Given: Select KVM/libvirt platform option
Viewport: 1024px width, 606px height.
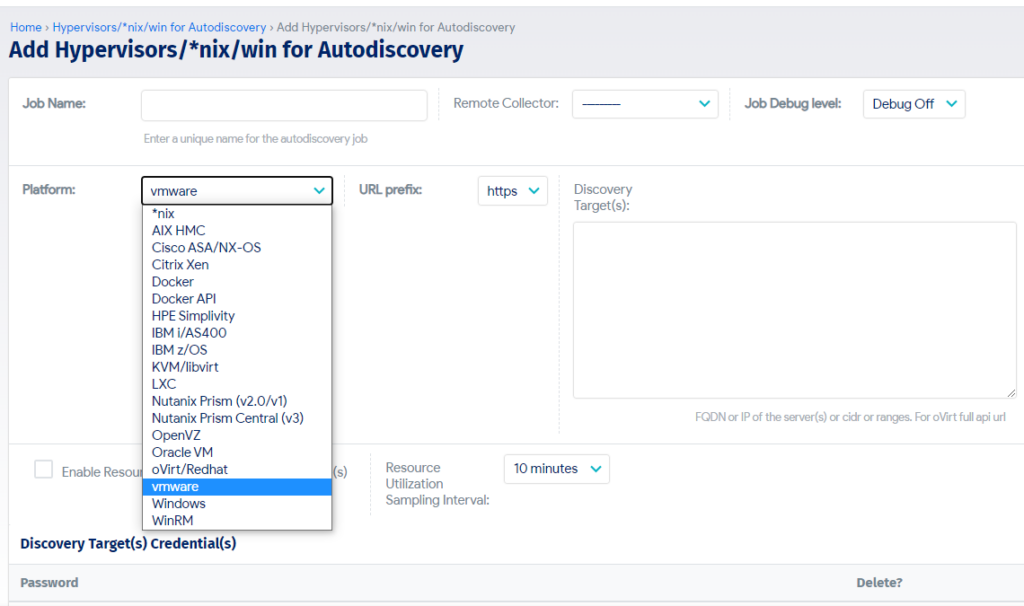Looking at the screenshot, I should click(x=237, y=367).
